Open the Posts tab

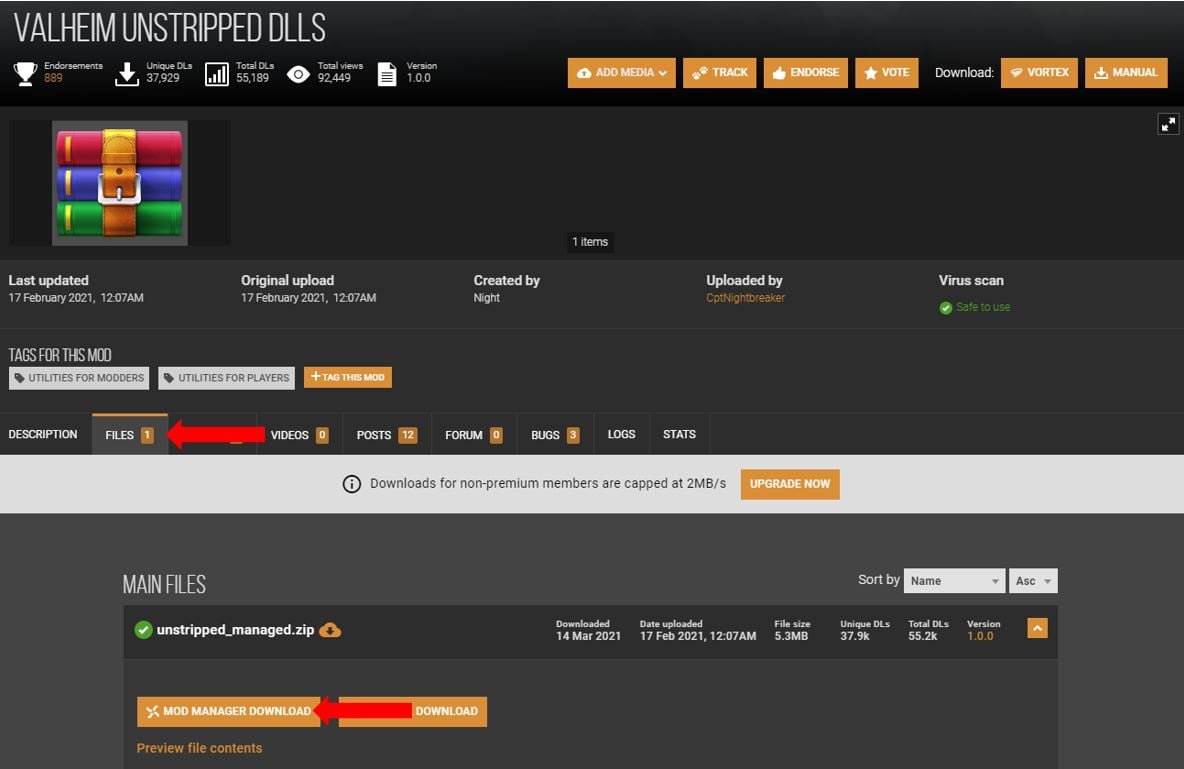[x=386, y=435]
